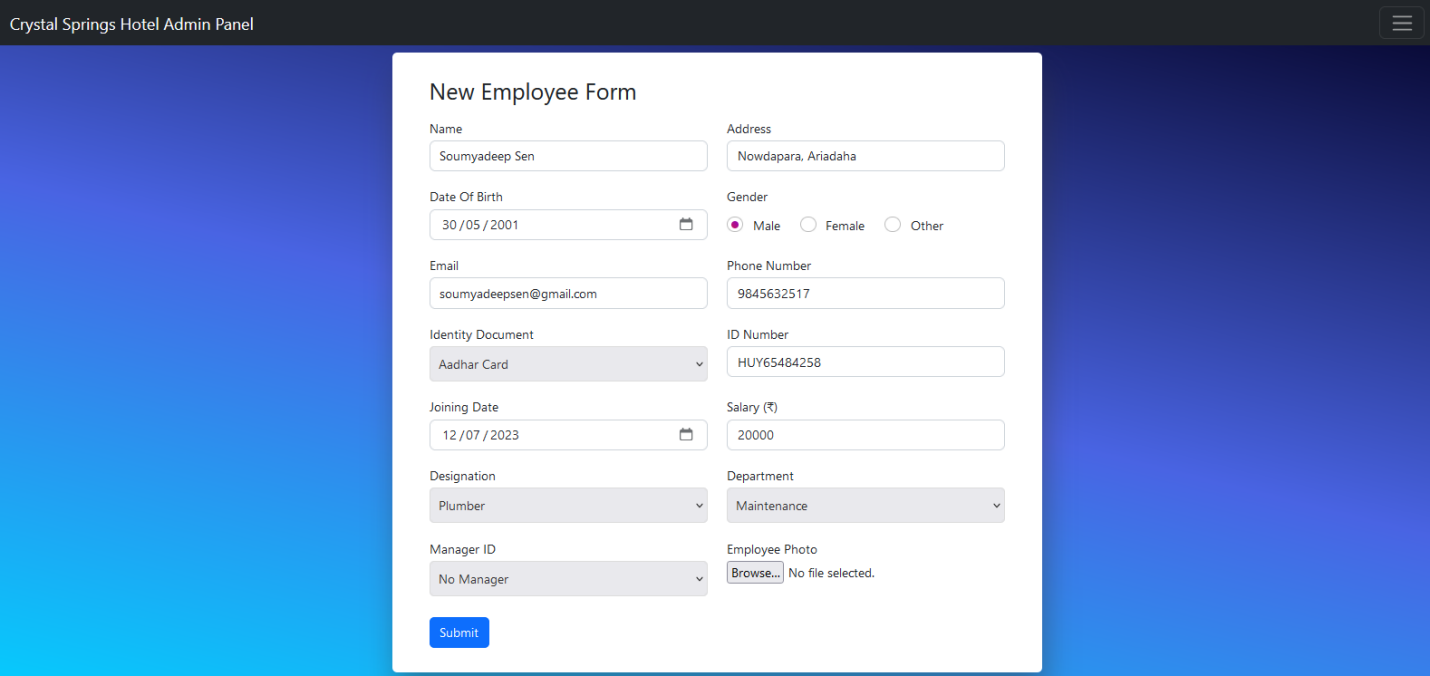Edit the ID Number field

865,362
